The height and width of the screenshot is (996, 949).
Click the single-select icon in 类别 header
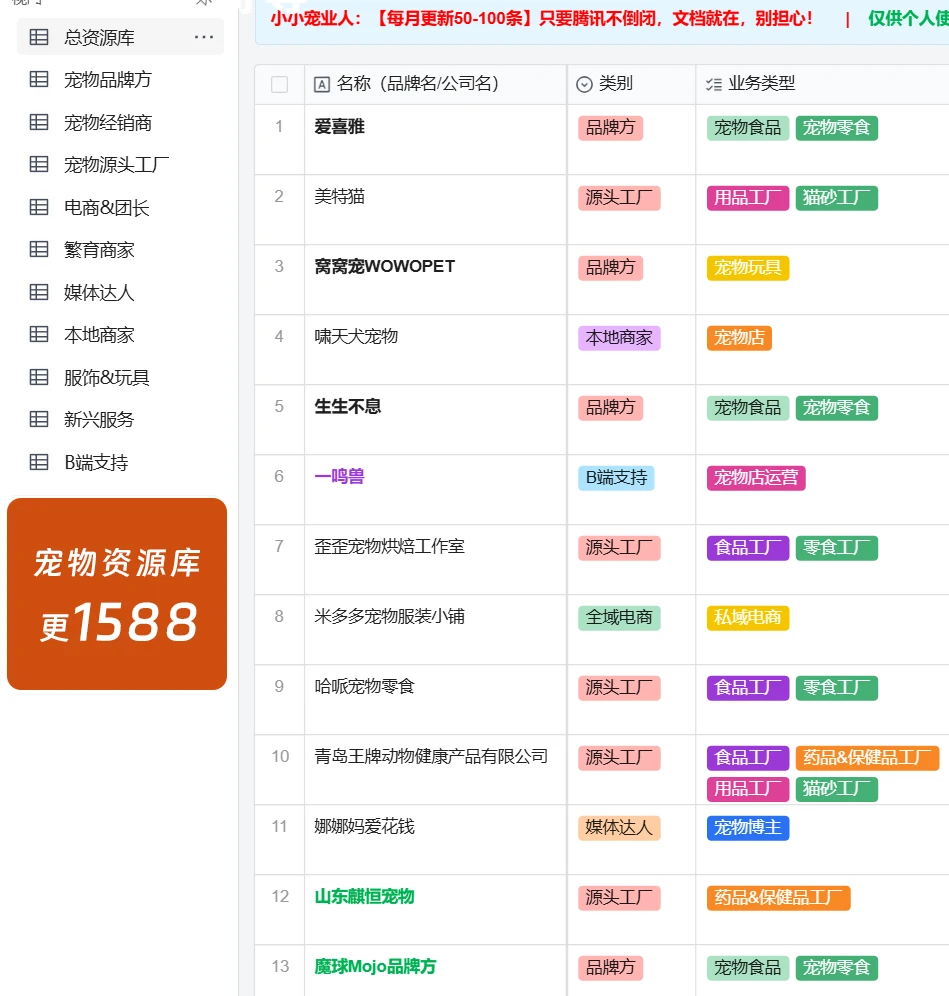(584, 84)
